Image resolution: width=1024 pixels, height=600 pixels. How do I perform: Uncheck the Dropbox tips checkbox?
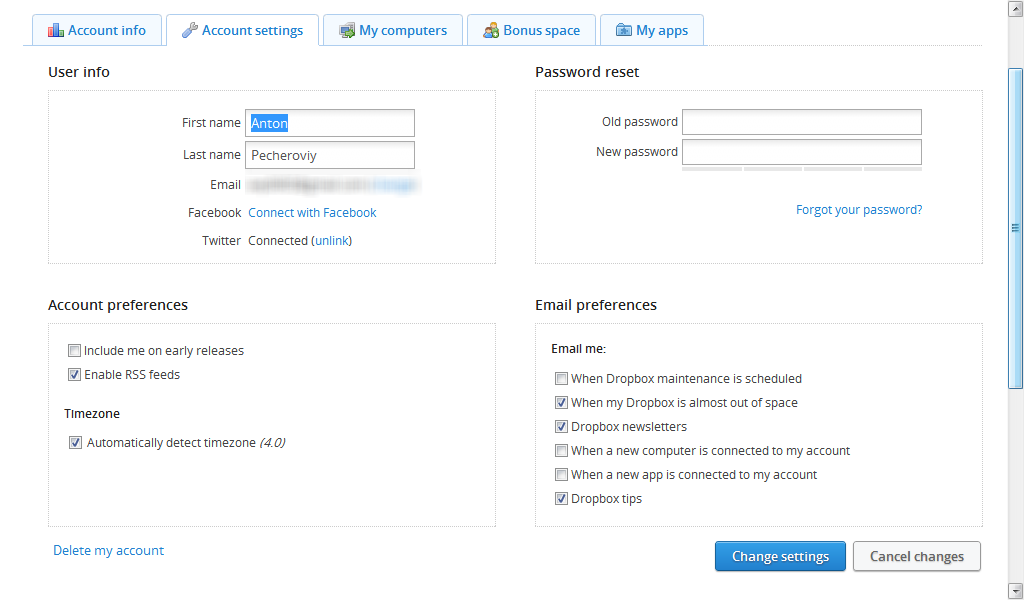[x=561, y=499]
